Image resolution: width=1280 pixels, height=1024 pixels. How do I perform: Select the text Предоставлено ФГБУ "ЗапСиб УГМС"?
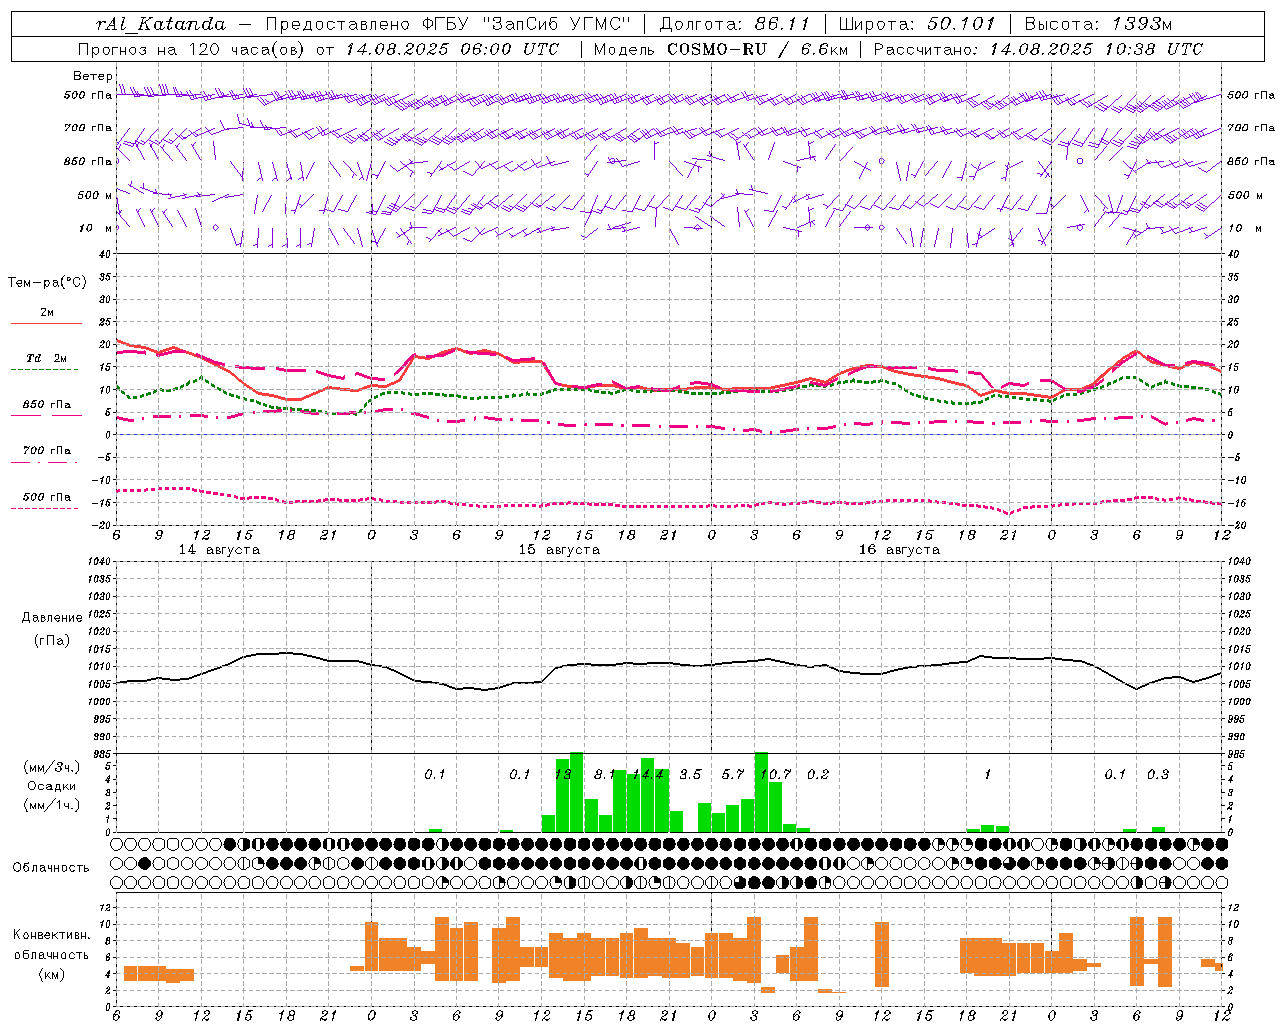[448, 24]
